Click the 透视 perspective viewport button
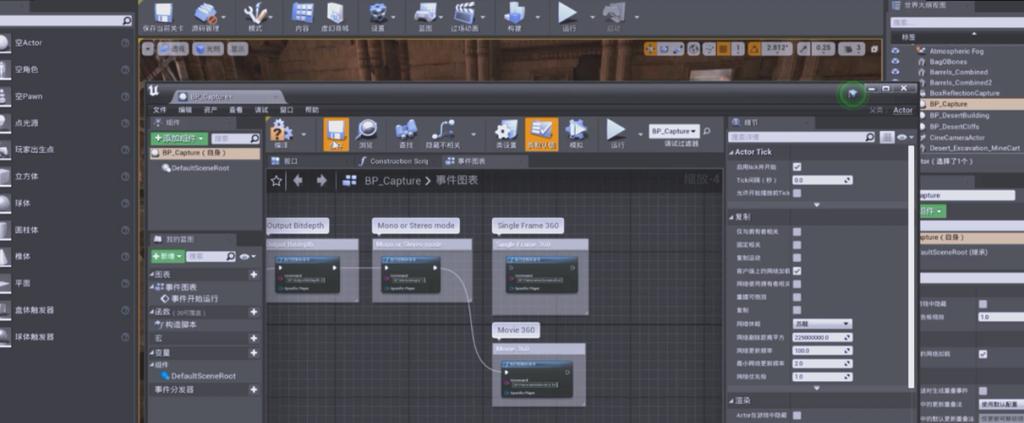This screenshot has height=423, width=1024. tap(174, 49)
